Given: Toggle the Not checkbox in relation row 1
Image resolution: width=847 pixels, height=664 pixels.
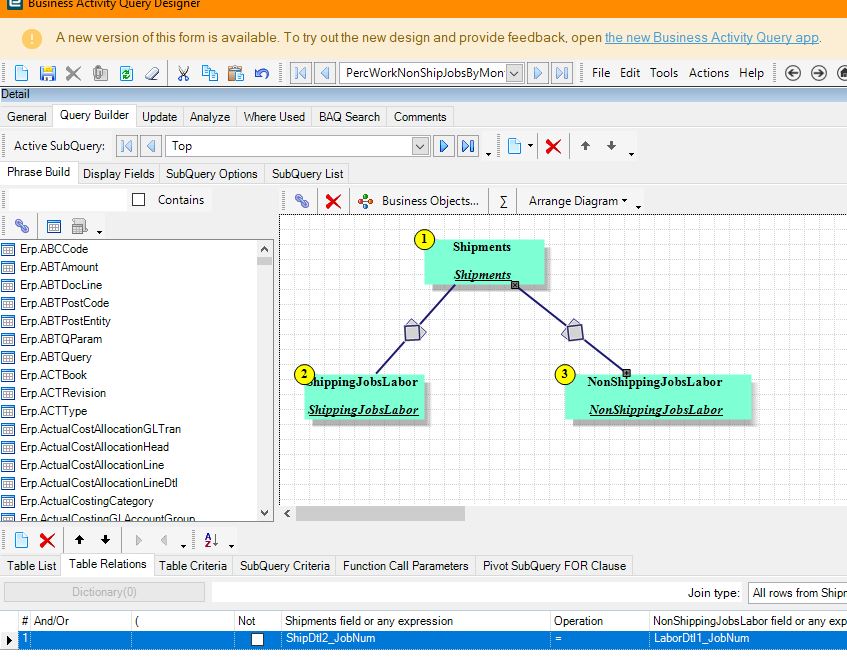Looking at the screenshot, I should pos(258,639).
